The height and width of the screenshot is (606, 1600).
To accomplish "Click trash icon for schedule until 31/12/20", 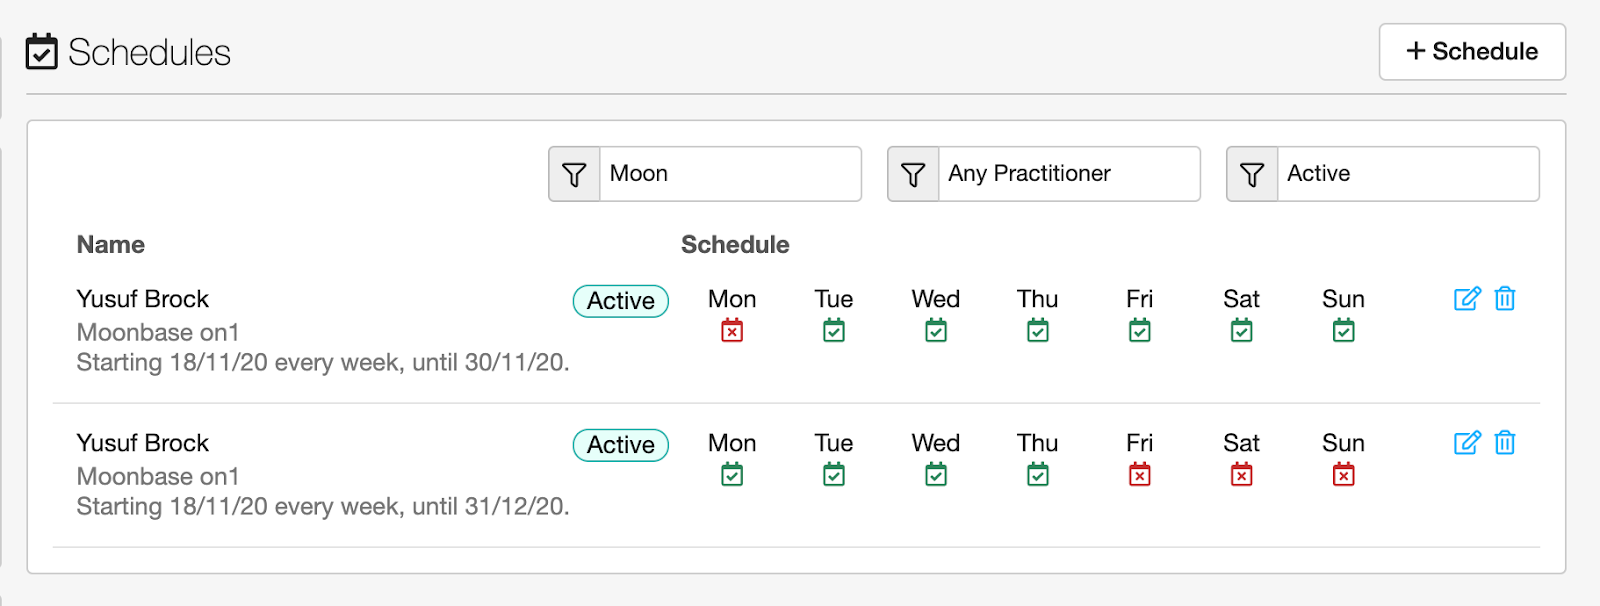I will pos(1505,443).
